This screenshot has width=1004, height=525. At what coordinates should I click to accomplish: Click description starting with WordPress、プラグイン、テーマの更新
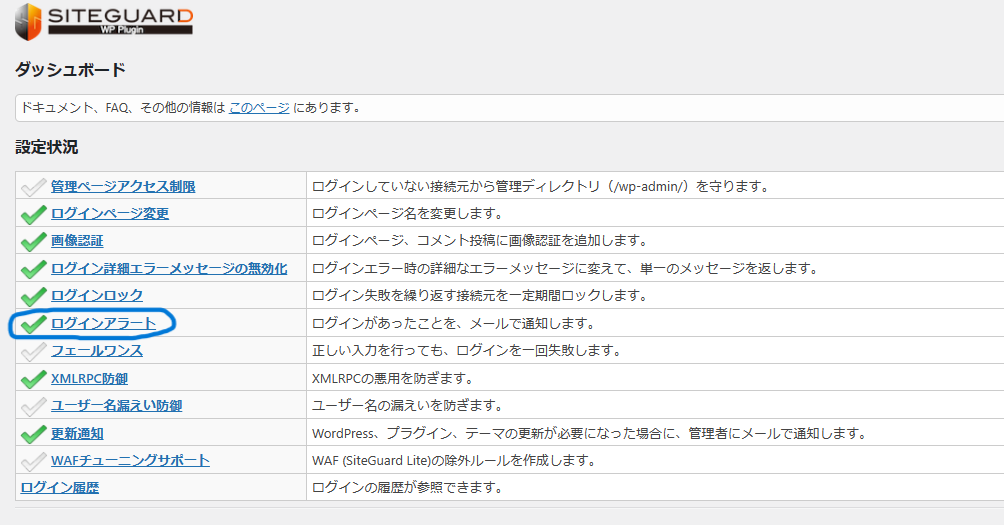point(590,433)
